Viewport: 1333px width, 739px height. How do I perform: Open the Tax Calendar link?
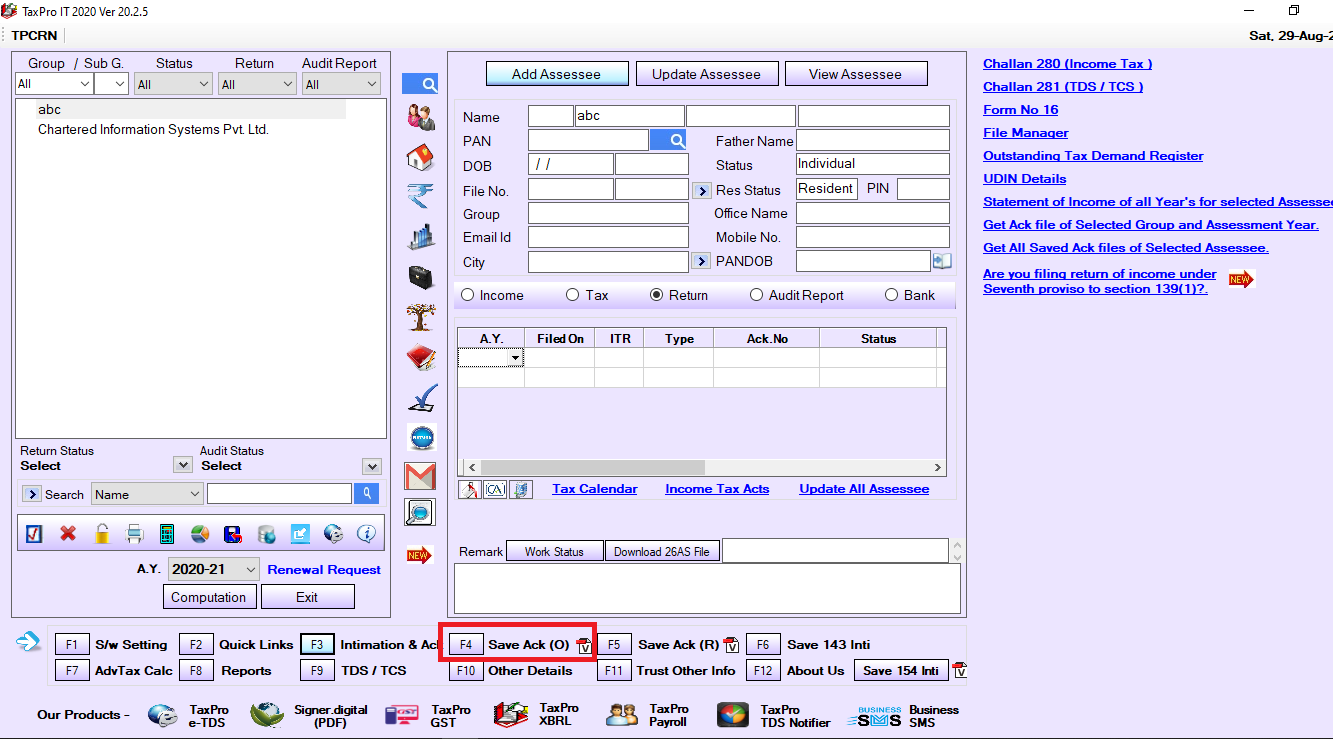(594, 489)
